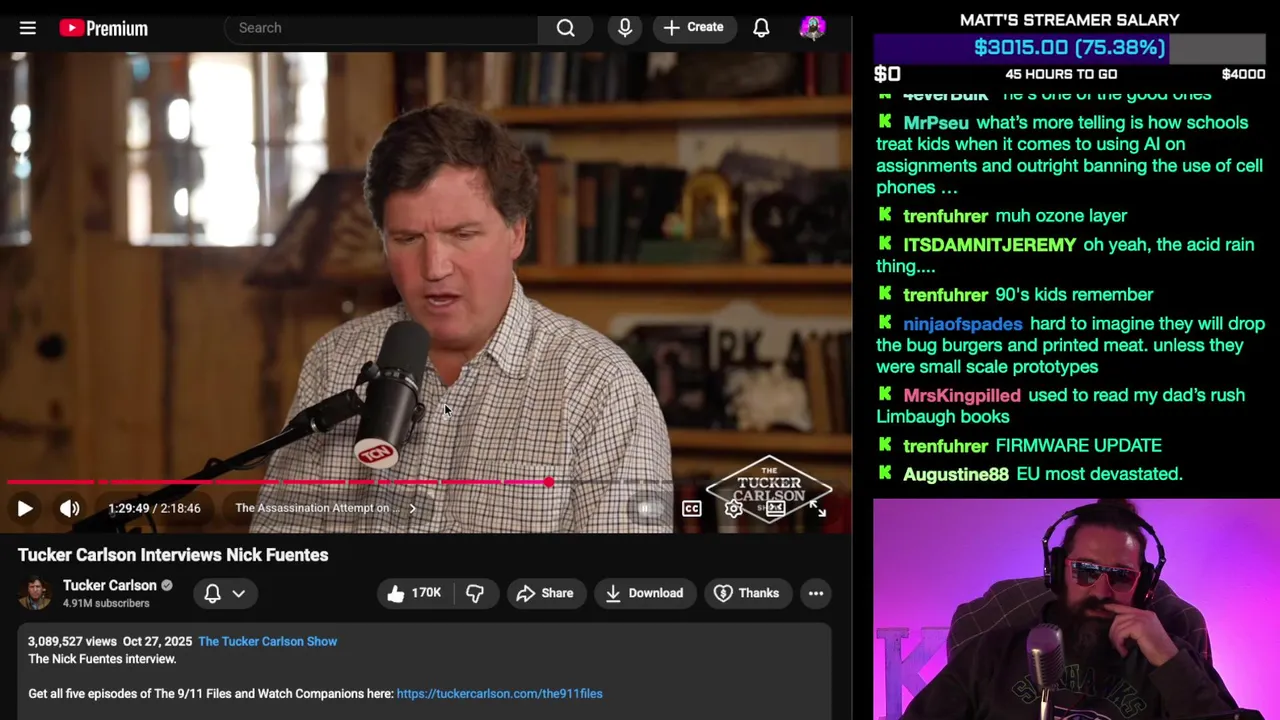1280x720 pixels.
Task: Click the Thanks button
Action: (747, 593)
